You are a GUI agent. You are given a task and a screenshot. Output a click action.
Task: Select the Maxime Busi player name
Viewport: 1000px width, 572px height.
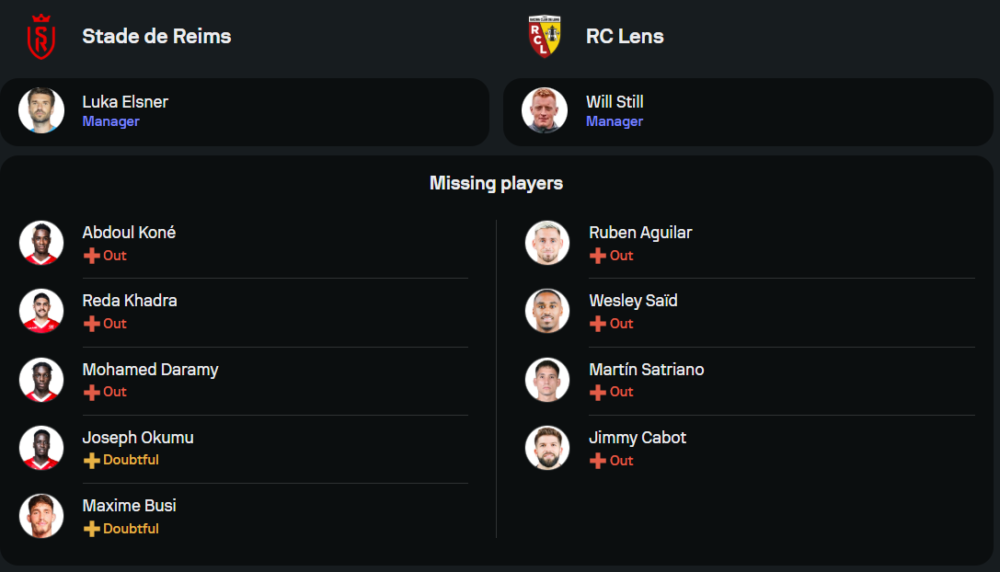[129, 506]
